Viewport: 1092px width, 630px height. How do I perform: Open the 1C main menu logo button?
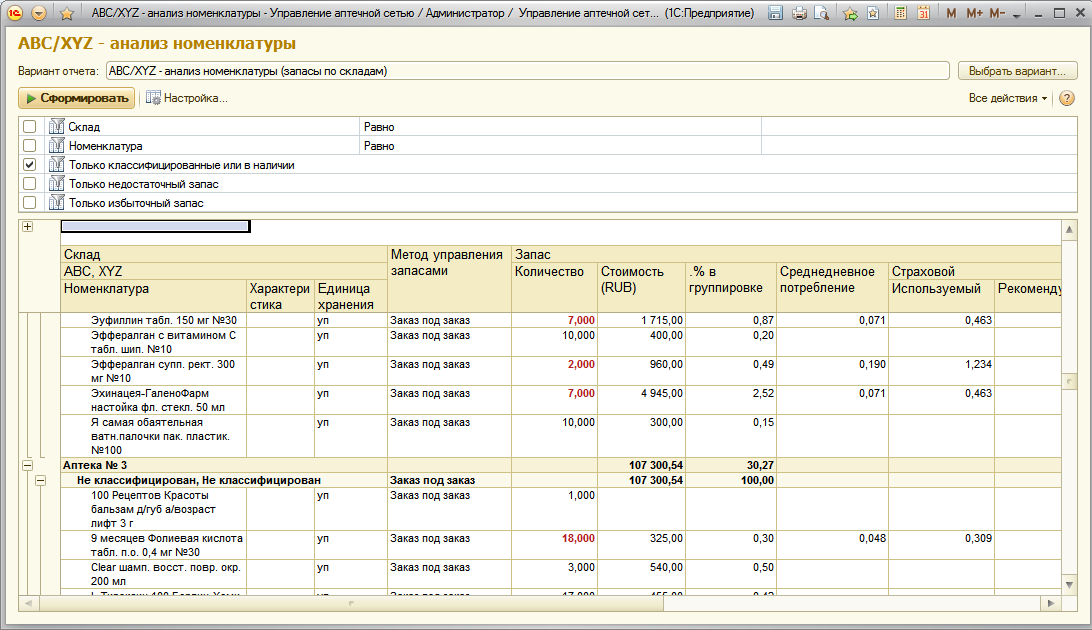coord(15,13)
